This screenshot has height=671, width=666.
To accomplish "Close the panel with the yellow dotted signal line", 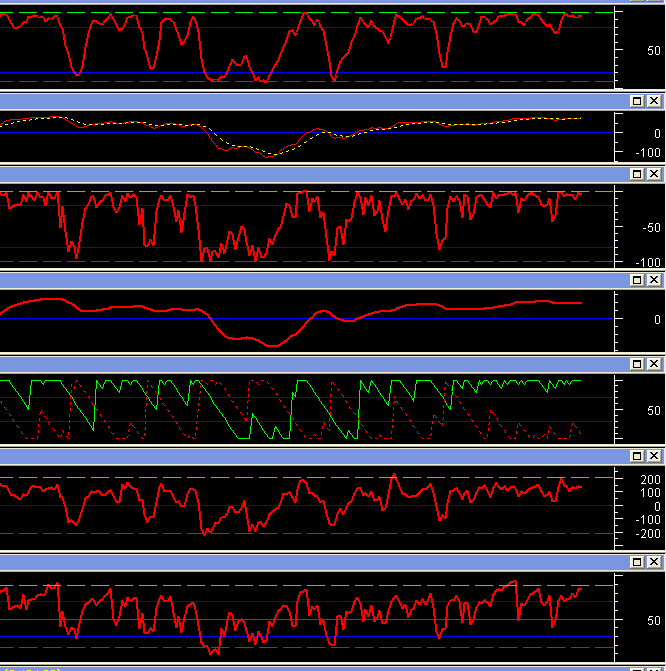I will click(x=654, y=101).
